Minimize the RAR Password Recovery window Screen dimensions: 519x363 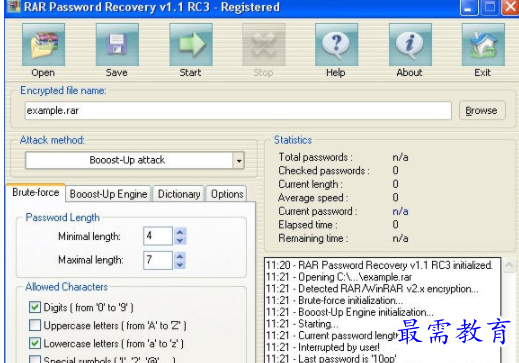[x=469, y=7]
